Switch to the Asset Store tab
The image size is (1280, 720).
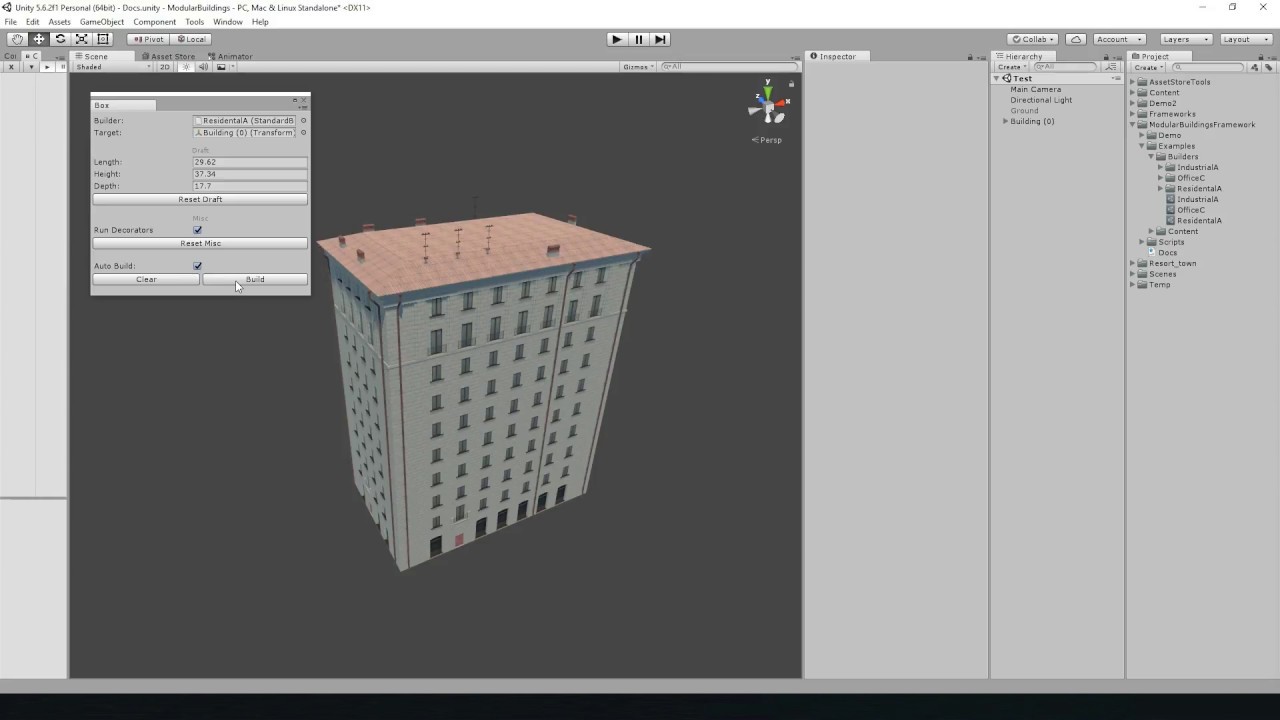point(170,56)
